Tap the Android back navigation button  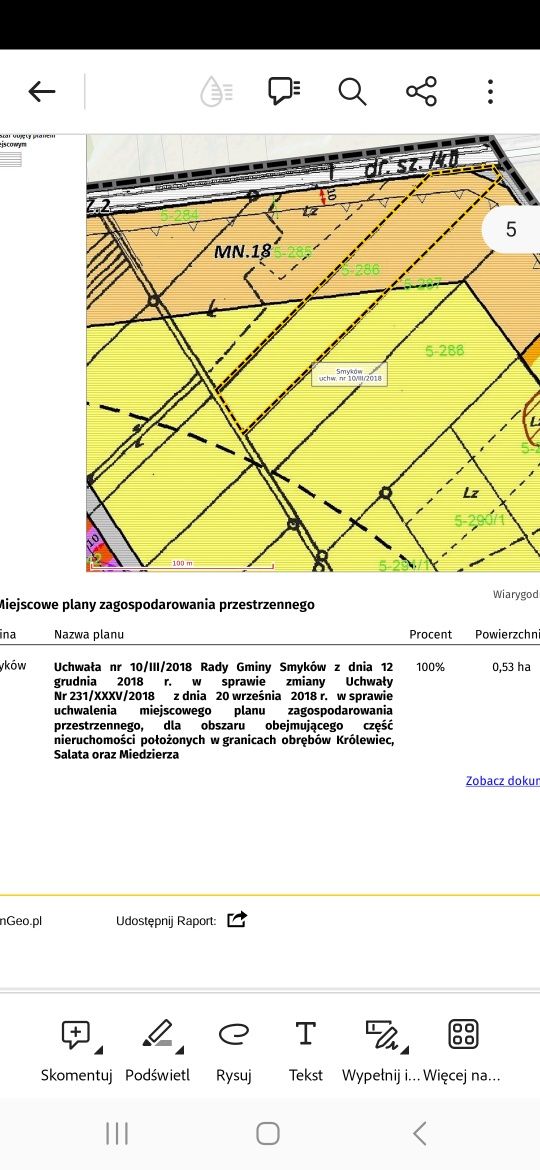pyautogui.click(x=420, y=1133)
